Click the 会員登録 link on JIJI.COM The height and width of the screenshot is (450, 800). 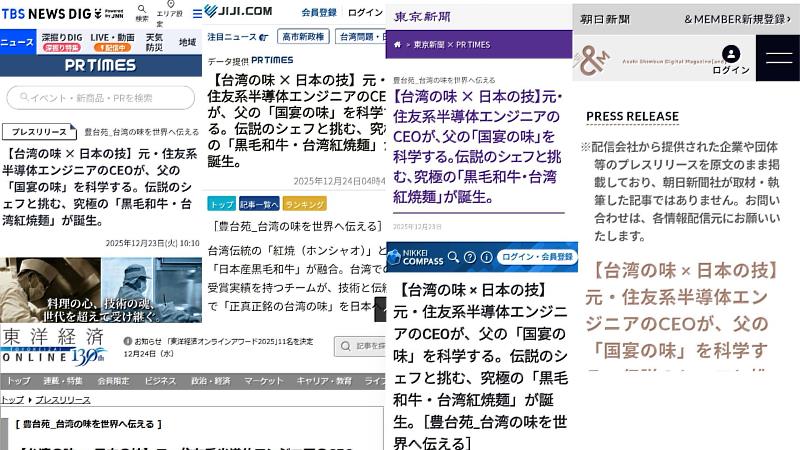coord(319,12)
